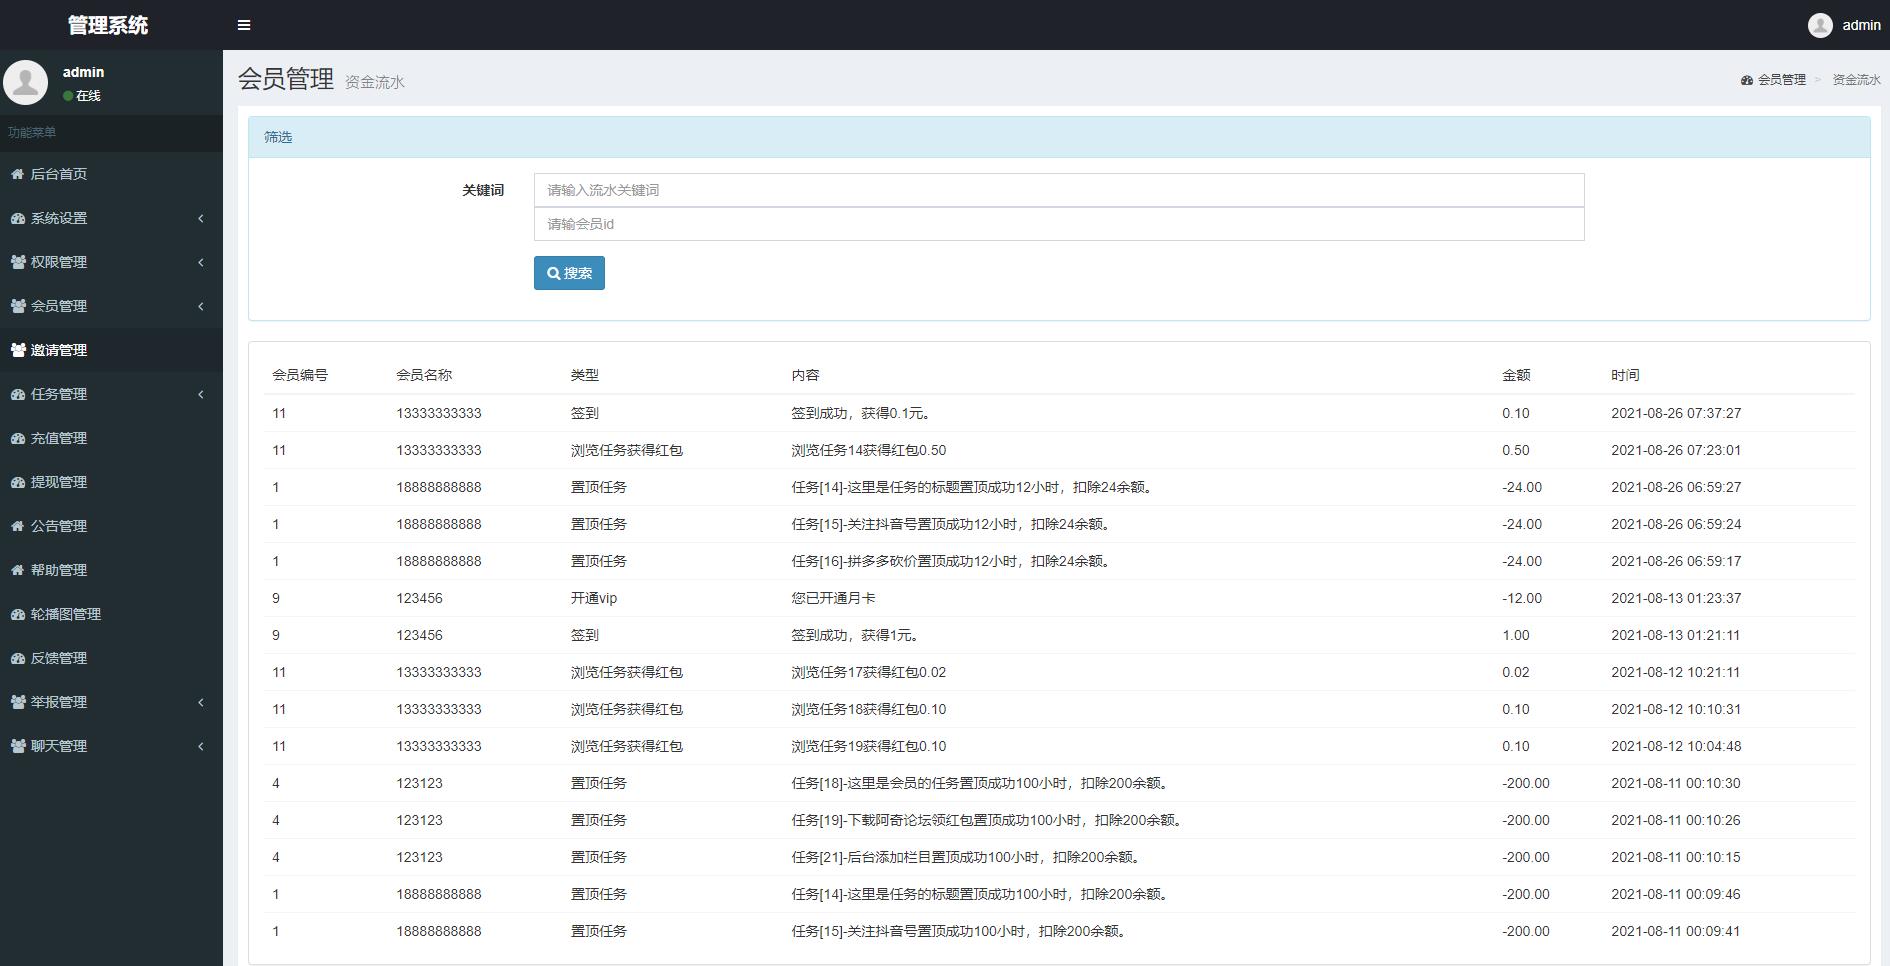Click the 任务[16]-拼多多砍价 content cell
This screenshot has width=1890, height=966.
tap(953, 561)
